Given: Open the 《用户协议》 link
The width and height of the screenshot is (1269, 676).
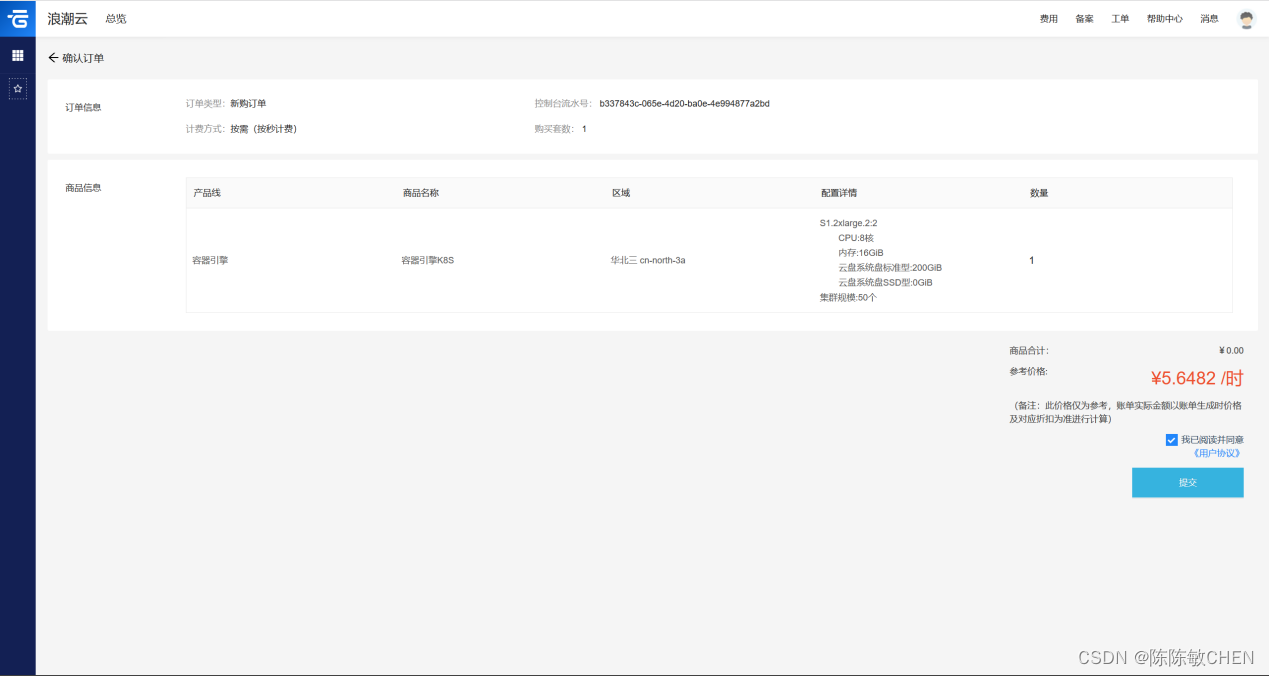Looking at the screenshot, I should pos(1216,453).
